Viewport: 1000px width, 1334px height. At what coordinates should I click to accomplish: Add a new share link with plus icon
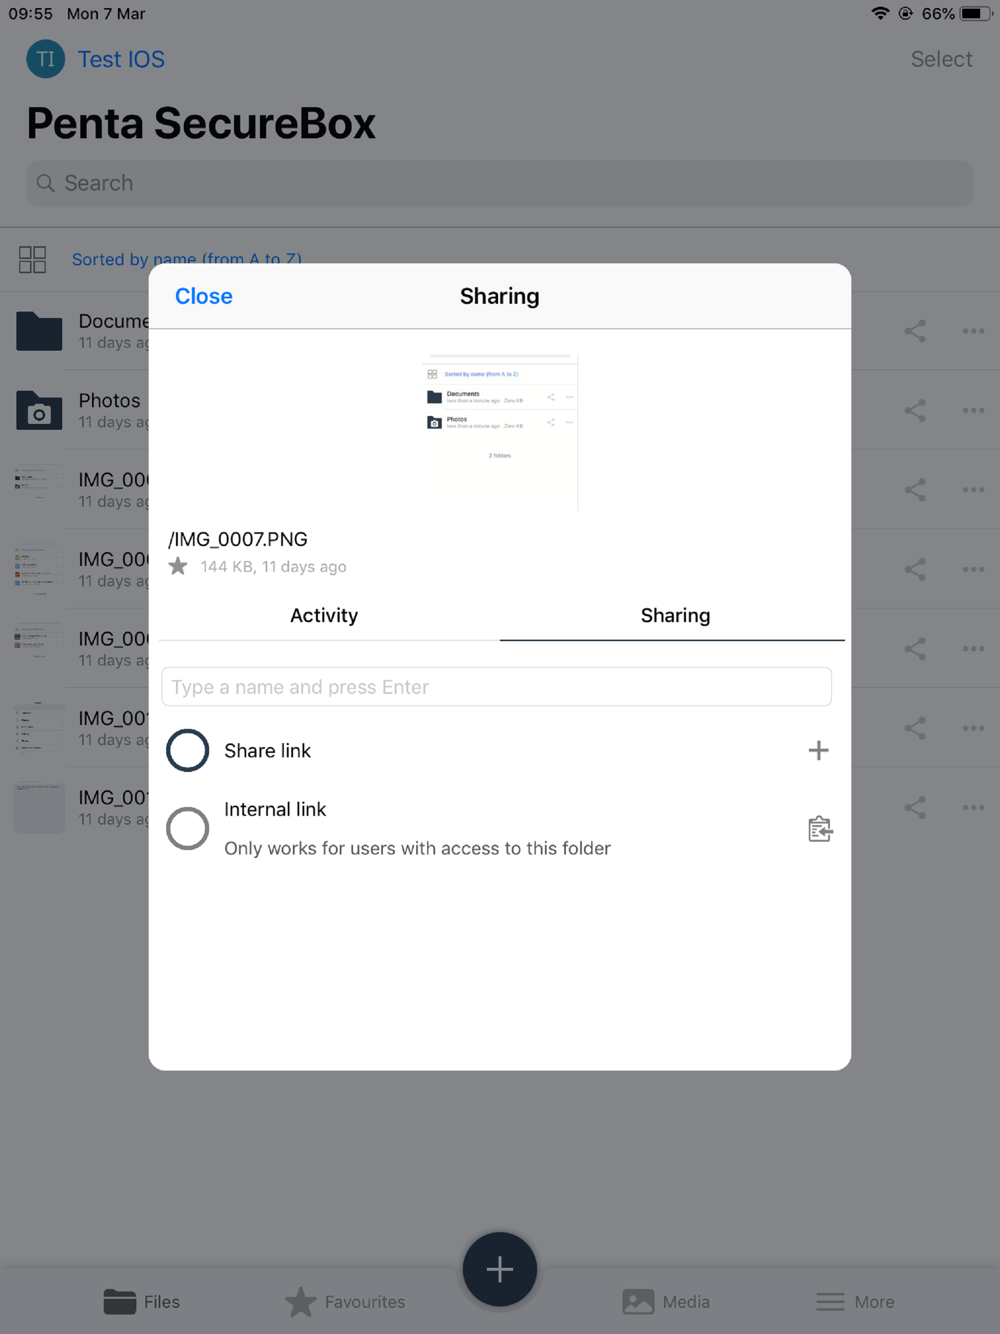(818, 750)
